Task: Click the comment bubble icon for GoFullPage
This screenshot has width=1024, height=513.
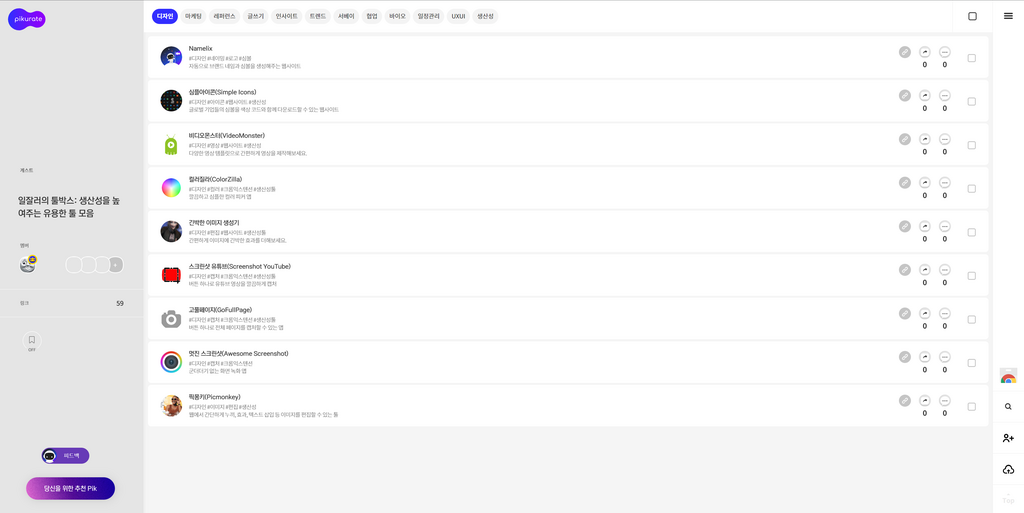Action: [x=944, y=313]
